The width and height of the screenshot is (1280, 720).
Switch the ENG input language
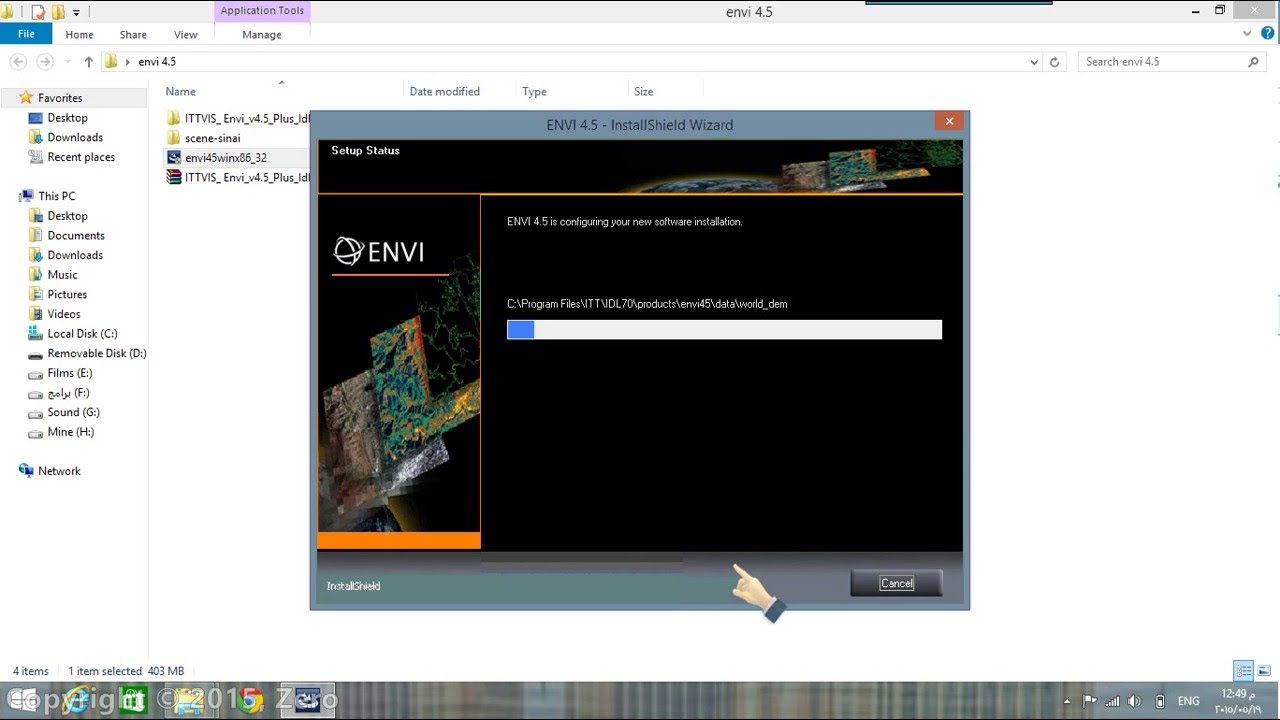point(1189,701)
